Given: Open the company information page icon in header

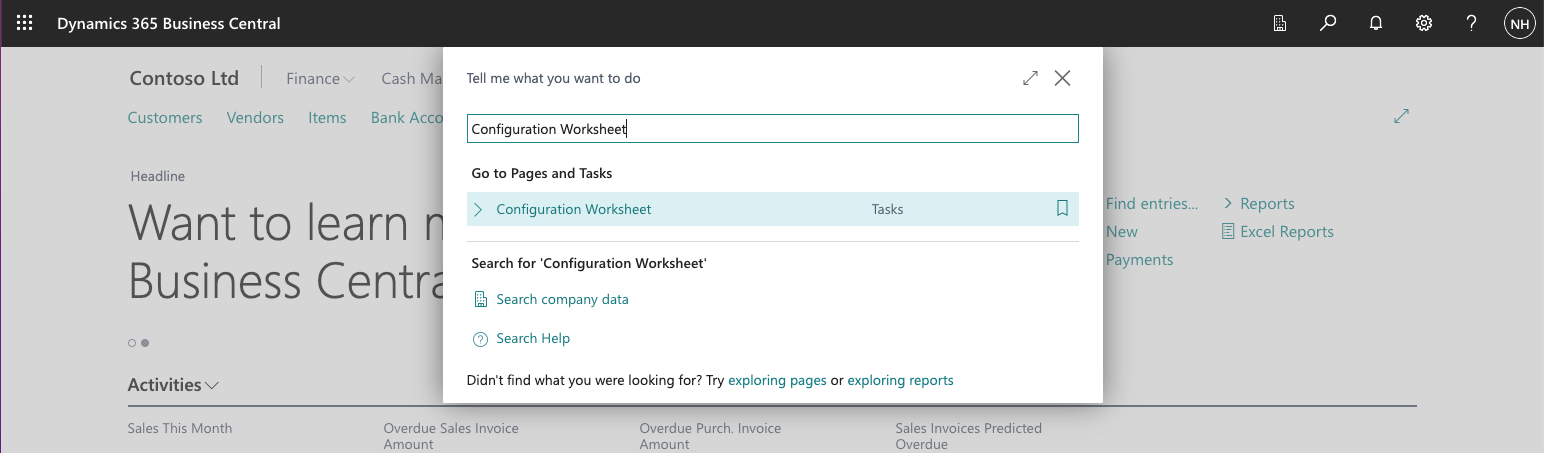Looking at the screenshot, I should click(x=1280, y=23).
